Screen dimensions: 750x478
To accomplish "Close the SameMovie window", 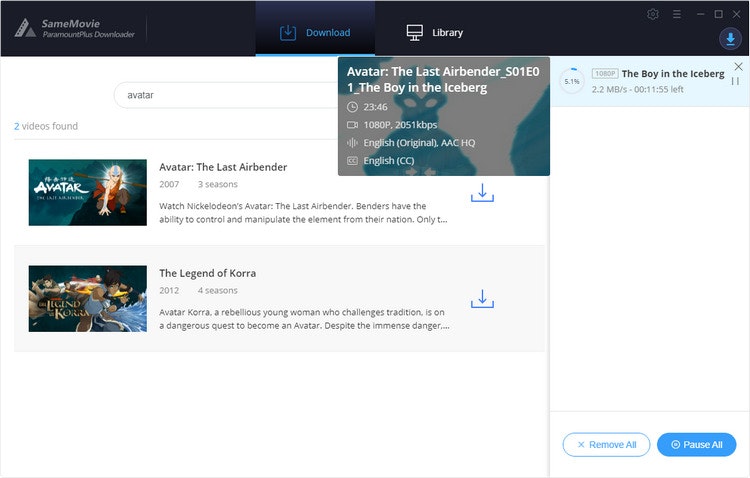I will [x=737, y=14].
